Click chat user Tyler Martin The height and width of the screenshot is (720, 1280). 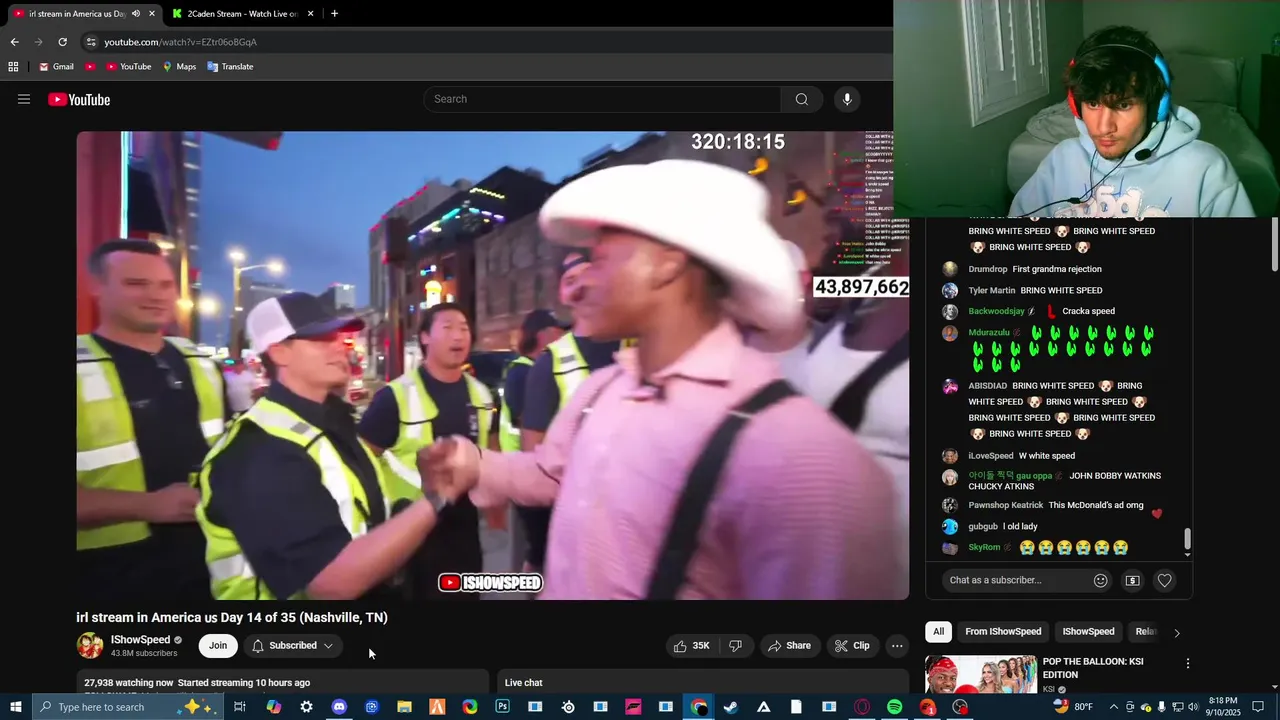pyautogui.click(x=992, y=291)
